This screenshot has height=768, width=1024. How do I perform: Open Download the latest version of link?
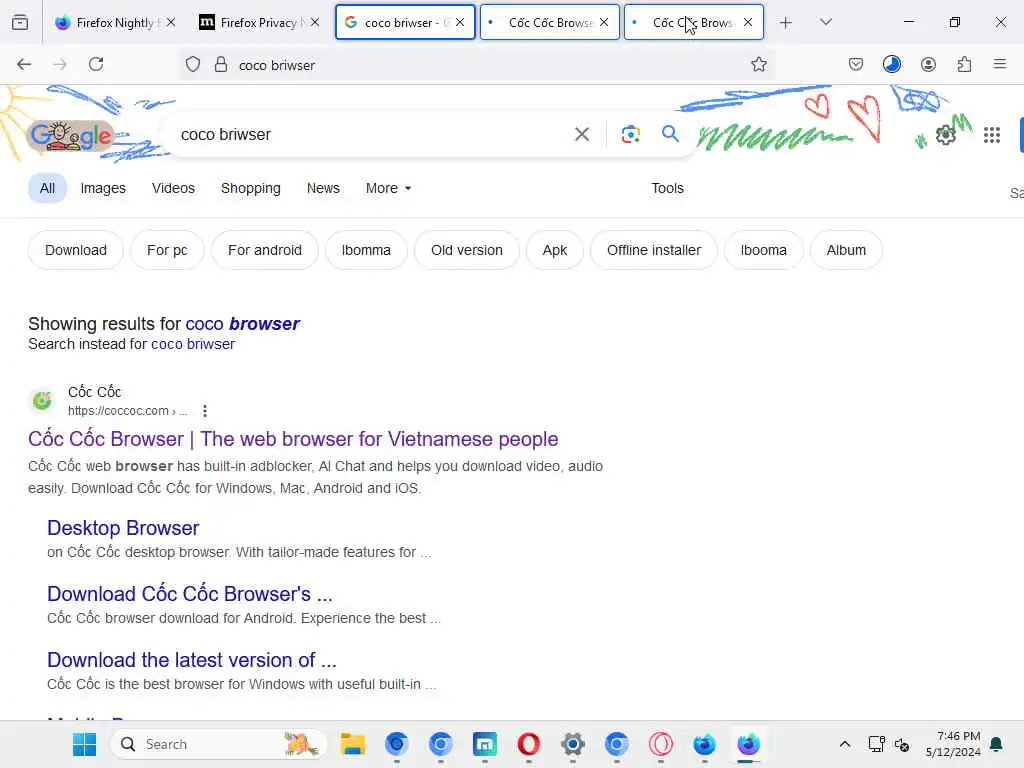tap(191, 660)
